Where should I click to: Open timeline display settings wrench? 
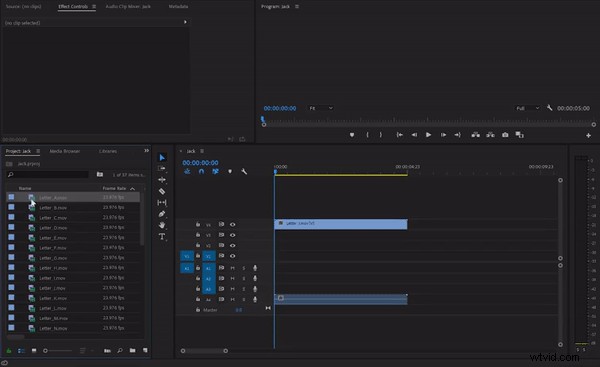(x=244, y=171)
